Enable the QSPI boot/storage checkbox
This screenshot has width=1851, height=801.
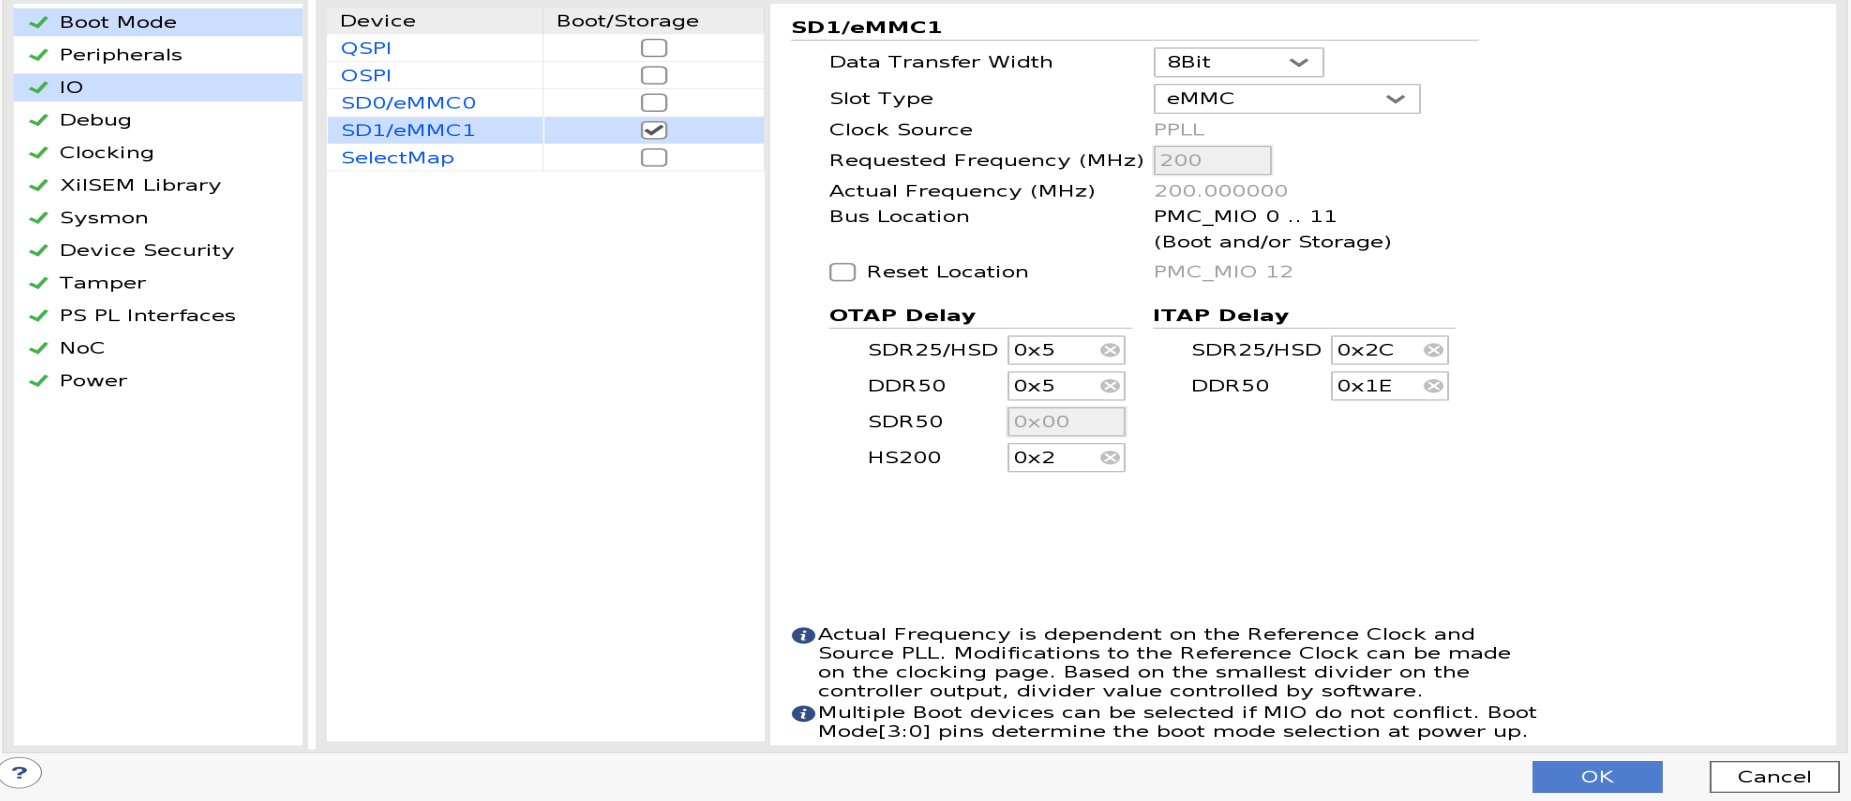click(x=654, y=48)
